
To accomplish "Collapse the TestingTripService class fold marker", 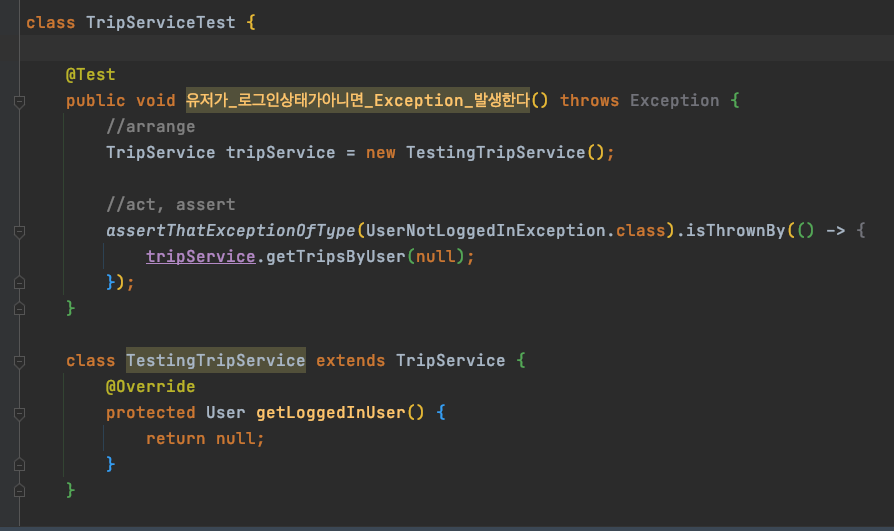I will (x=19, y=362).
